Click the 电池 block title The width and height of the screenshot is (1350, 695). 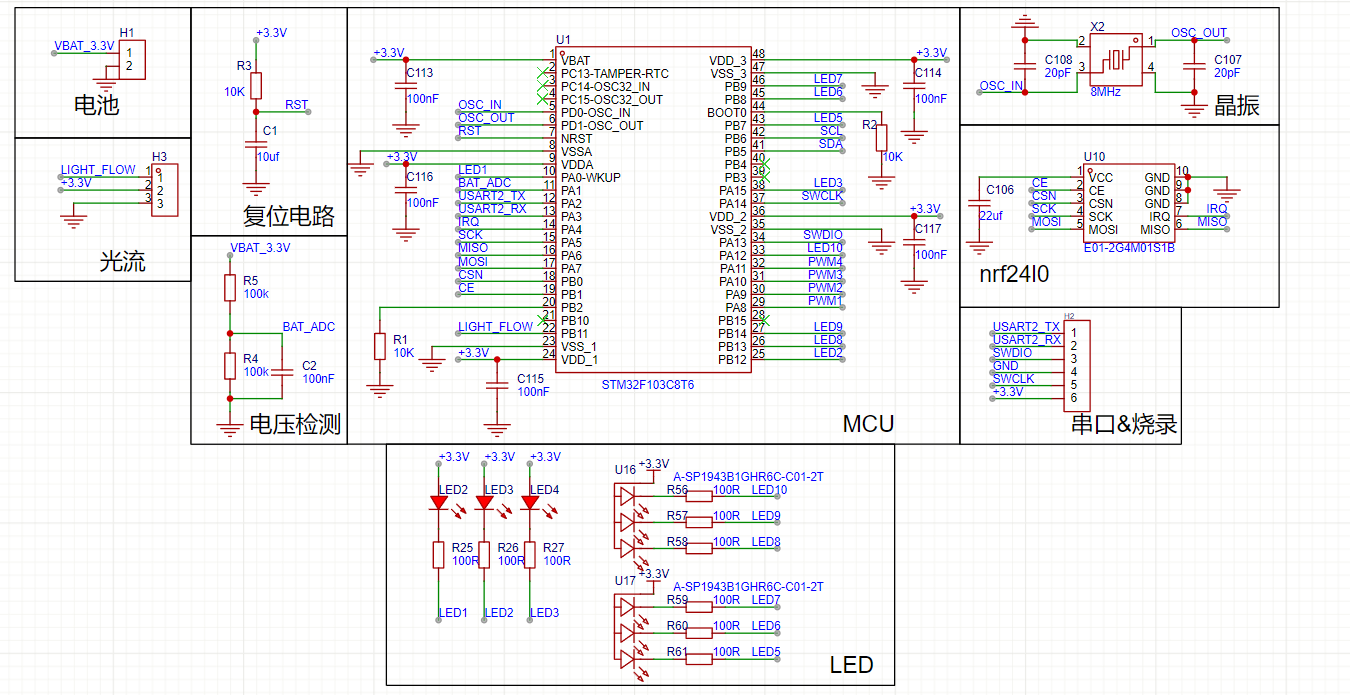coord(97,104)
